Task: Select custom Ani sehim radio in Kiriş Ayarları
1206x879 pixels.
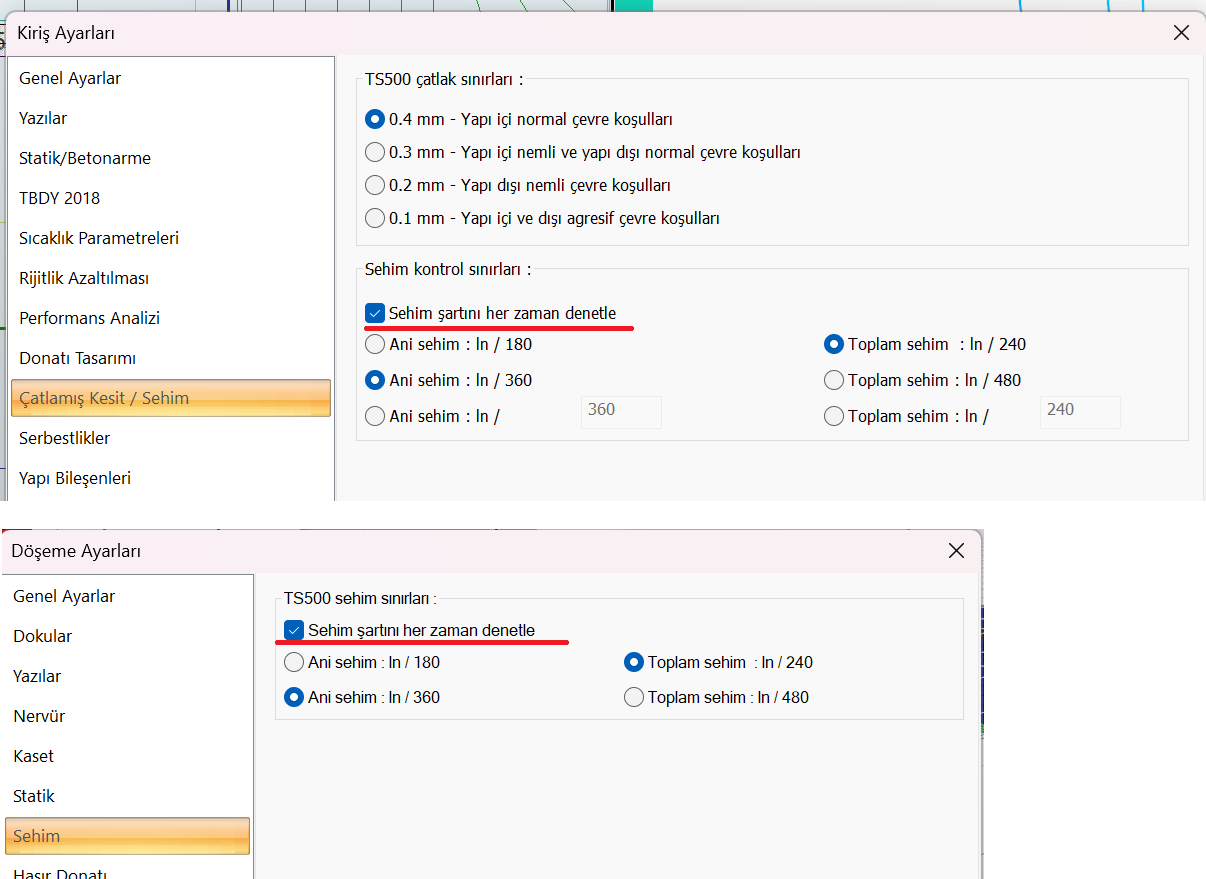Action: [x=375, y=416]
